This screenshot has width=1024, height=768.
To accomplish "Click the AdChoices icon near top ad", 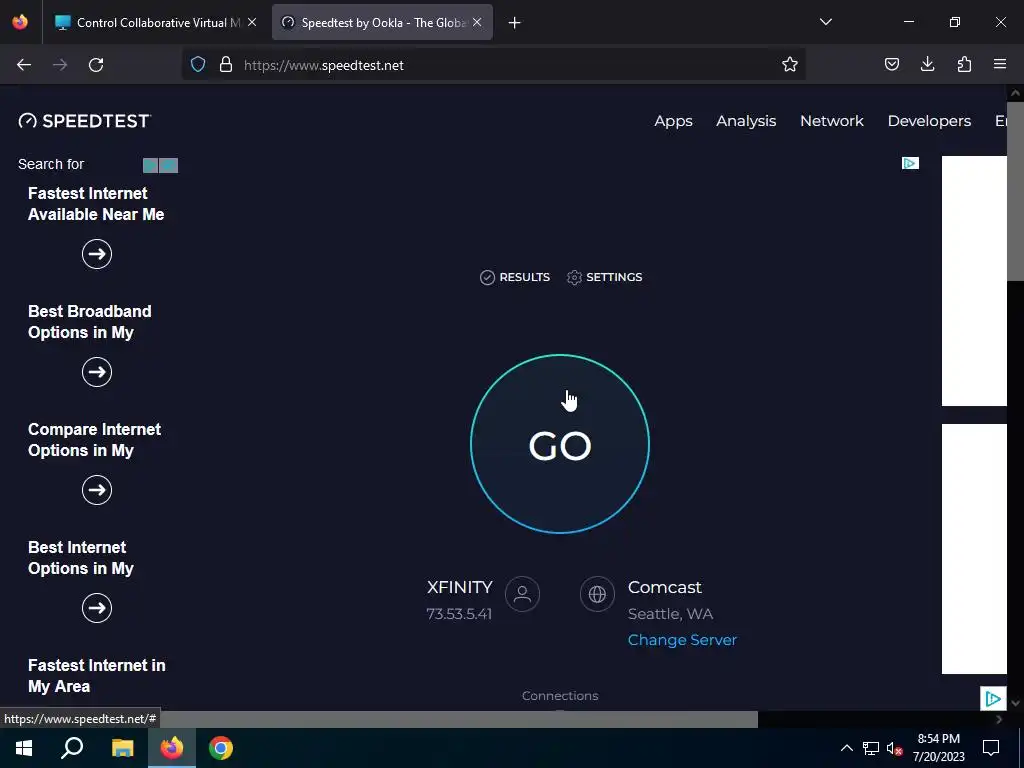I will pyautogui.click(x=910, y=163).
